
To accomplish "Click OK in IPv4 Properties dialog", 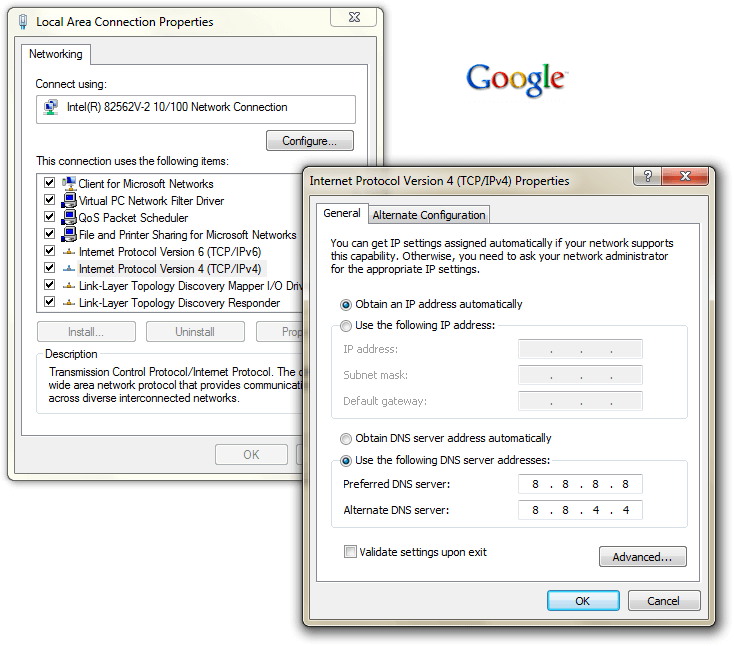I will click(583, 601).
